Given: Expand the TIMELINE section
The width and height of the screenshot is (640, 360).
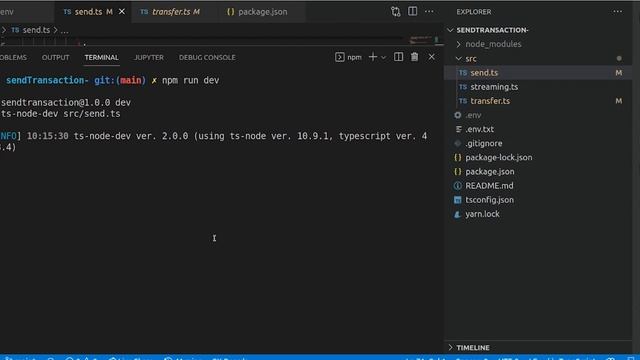Looking at the screenshot, I should click(538, 347).
